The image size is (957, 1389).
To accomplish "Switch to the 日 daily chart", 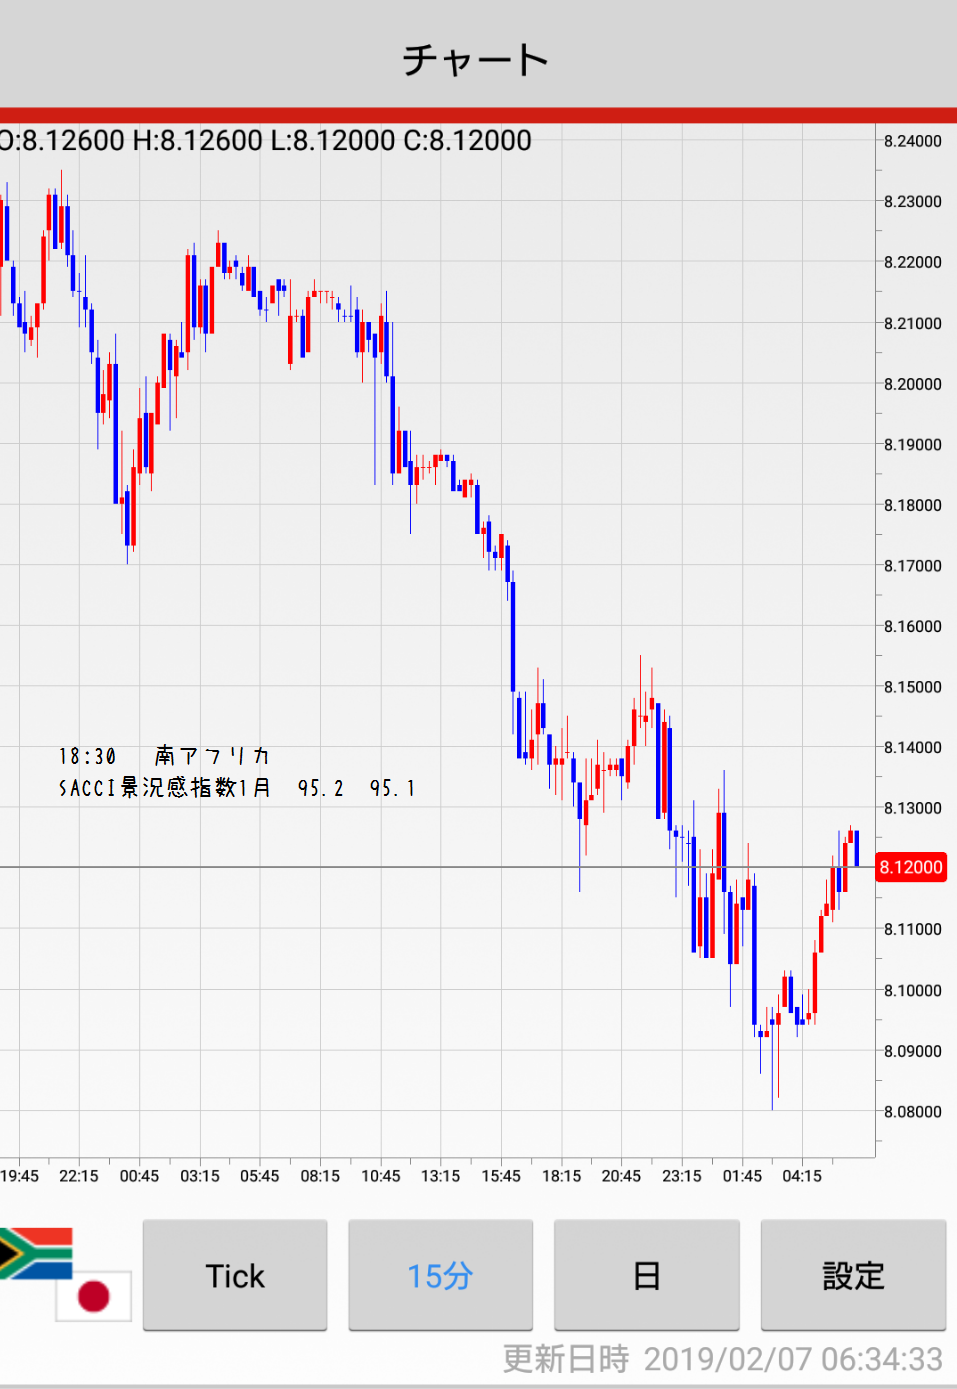I will [646, 1275].
